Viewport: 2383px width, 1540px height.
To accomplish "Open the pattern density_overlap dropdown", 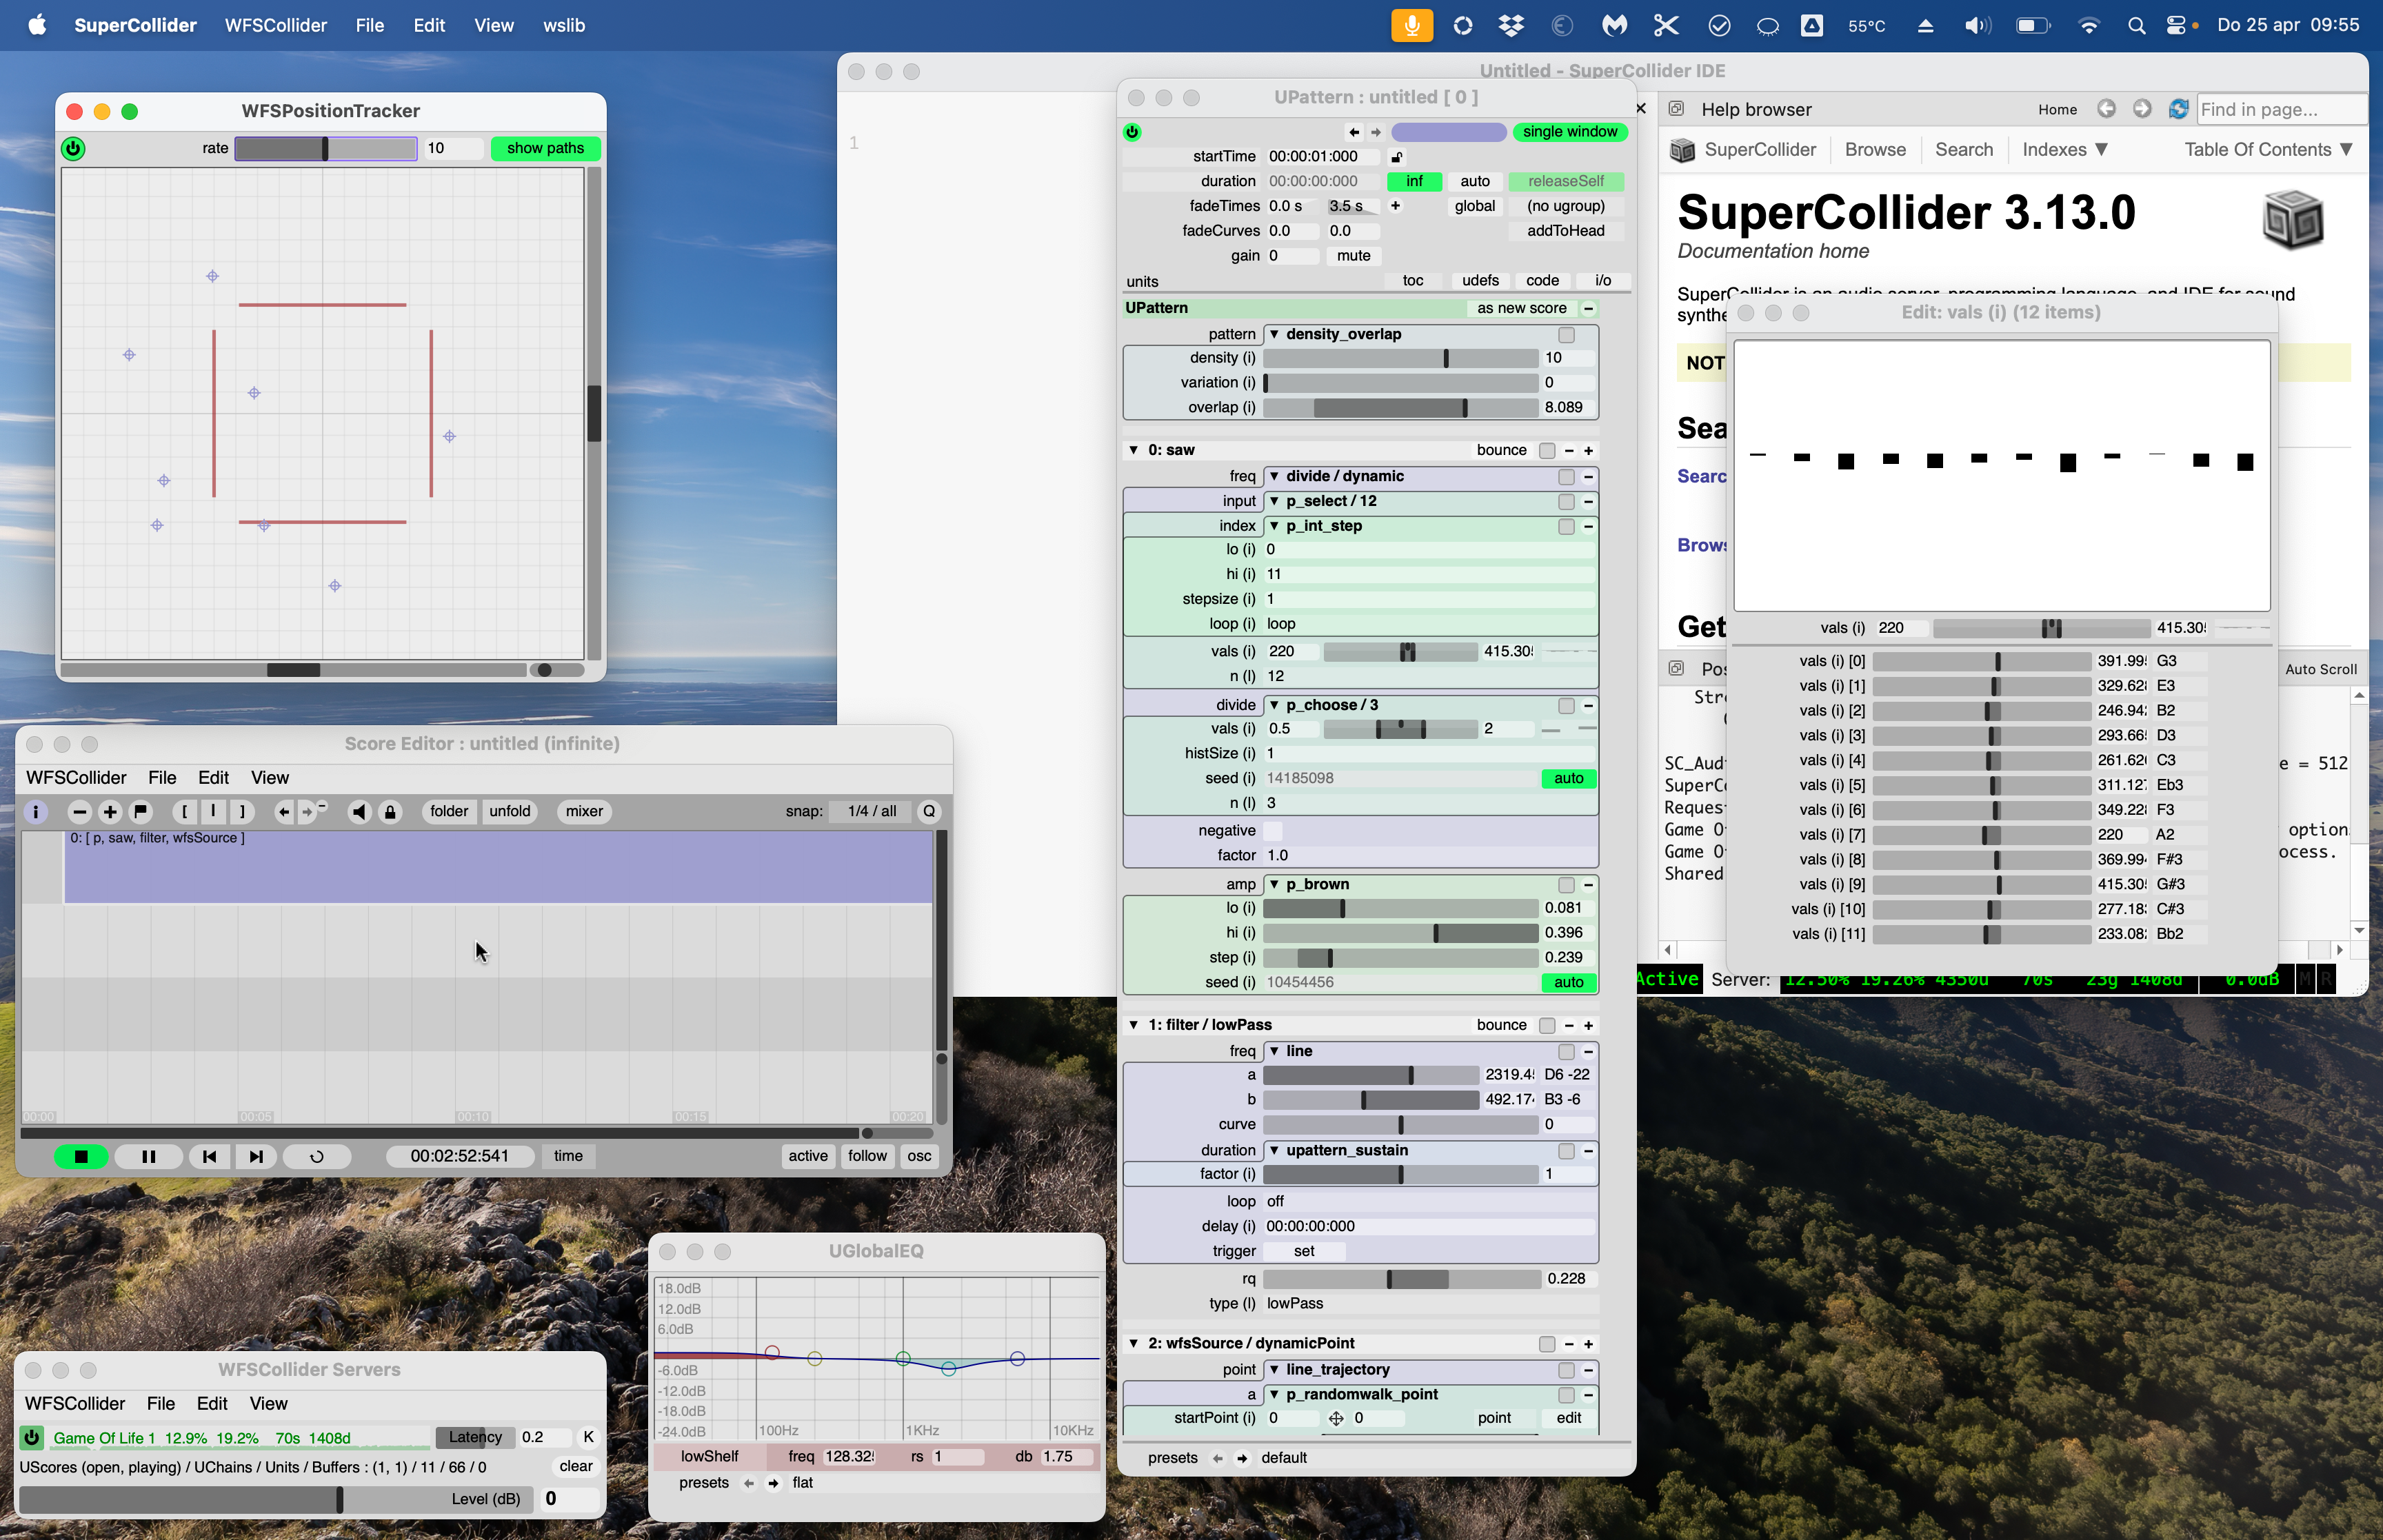I will [x=1342, y=334].
